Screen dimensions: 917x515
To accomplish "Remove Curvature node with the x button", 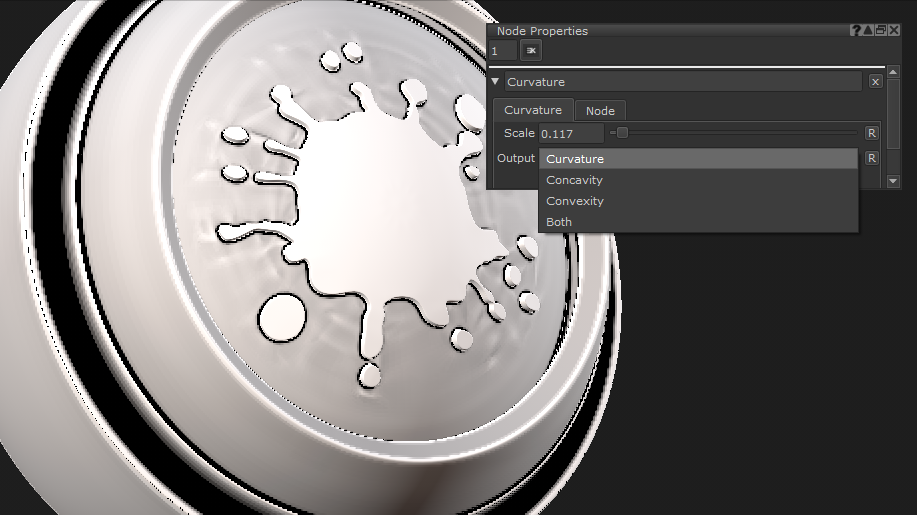I will click(x=875, y=82).
